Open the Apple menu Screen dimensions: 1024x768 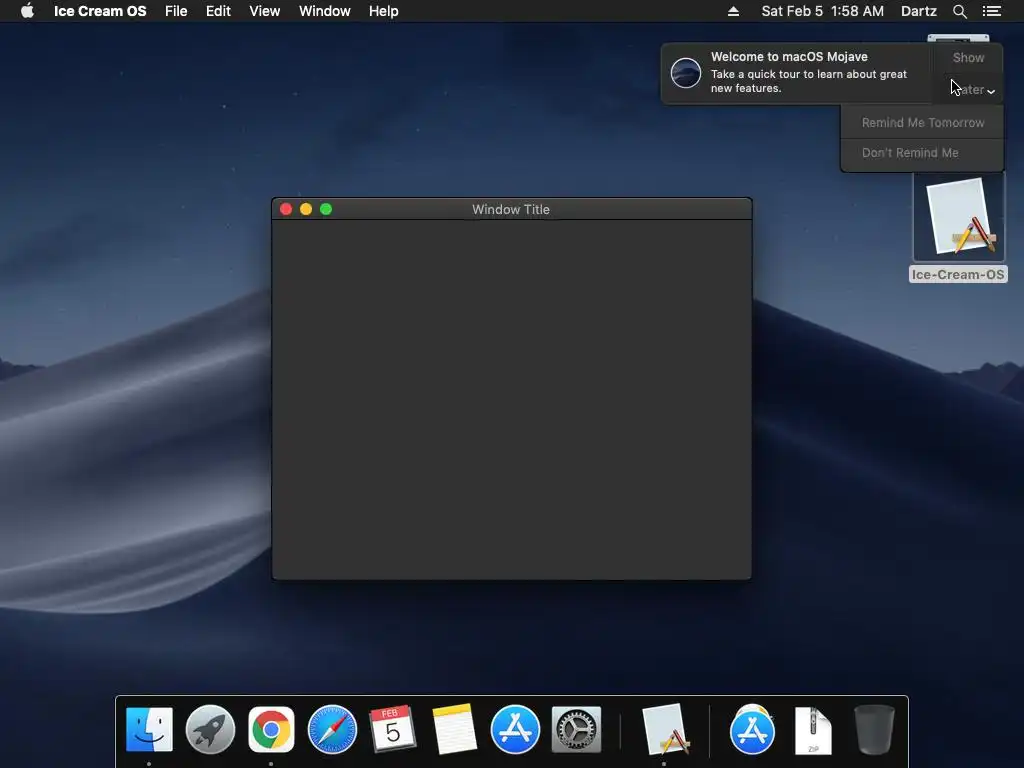(x=27, y=11)
